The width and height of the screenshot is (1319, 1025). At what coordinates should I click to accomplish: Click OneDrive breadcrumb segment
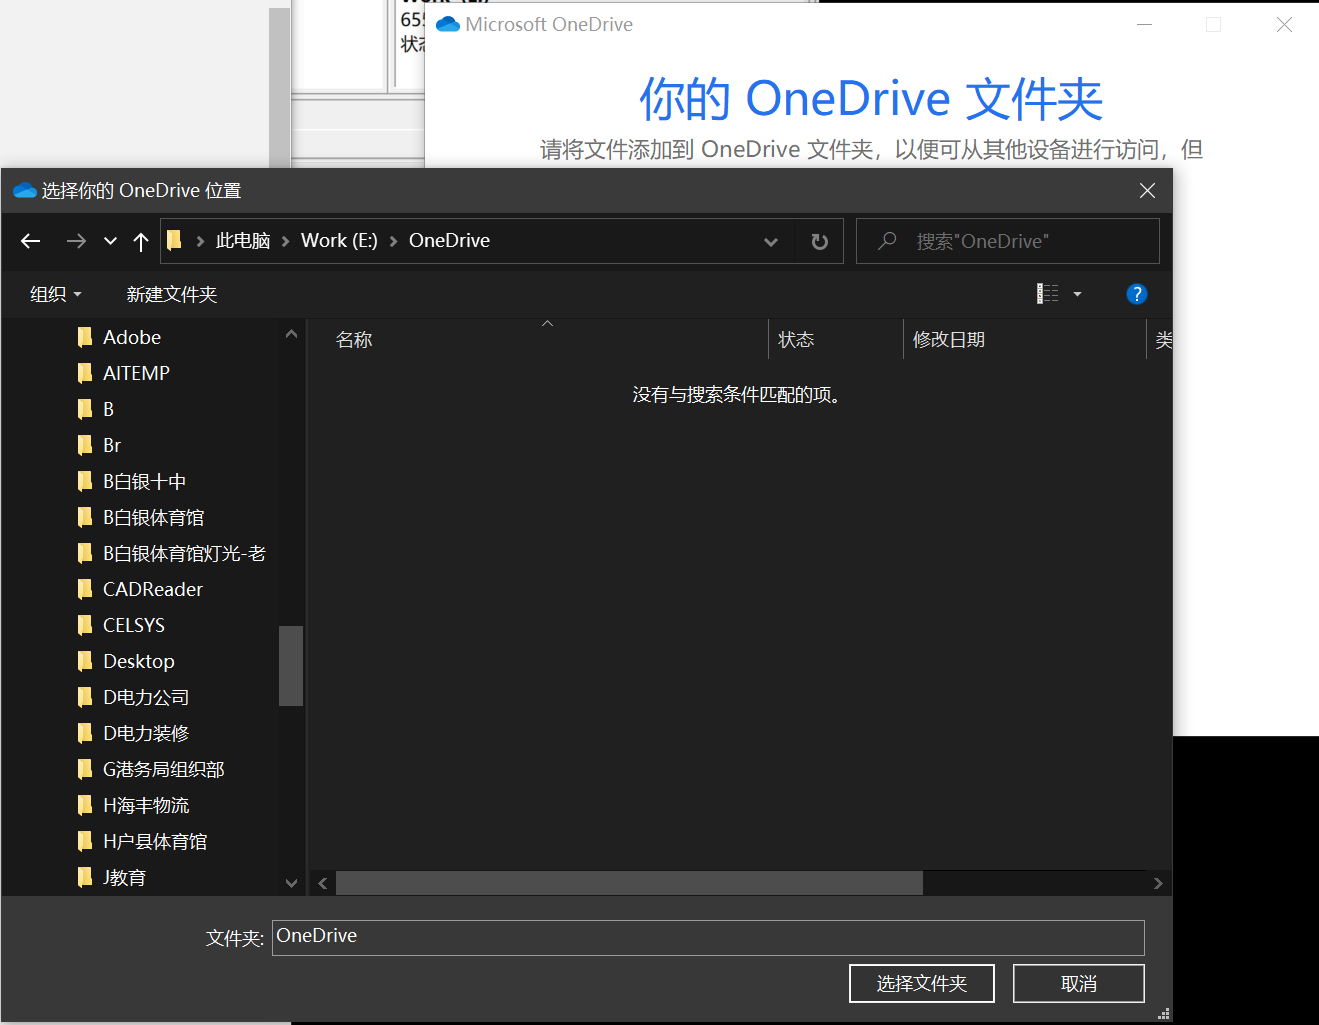449,241
